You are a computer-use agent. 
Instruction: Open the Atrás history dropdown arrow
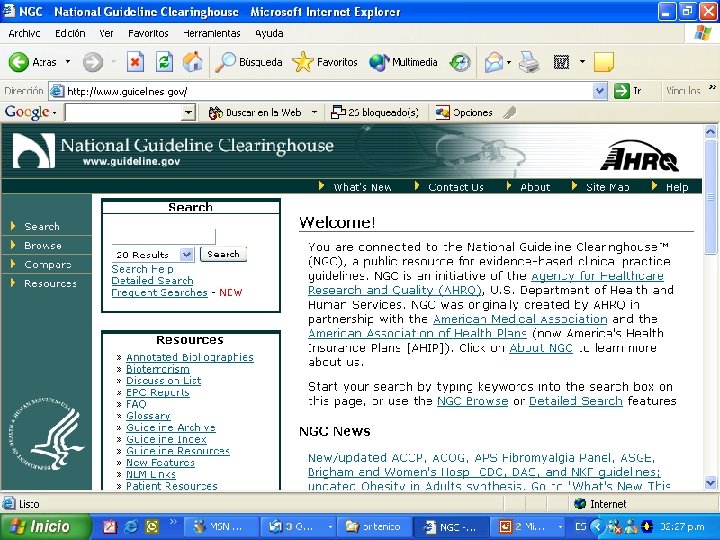[x=68, y=62]
